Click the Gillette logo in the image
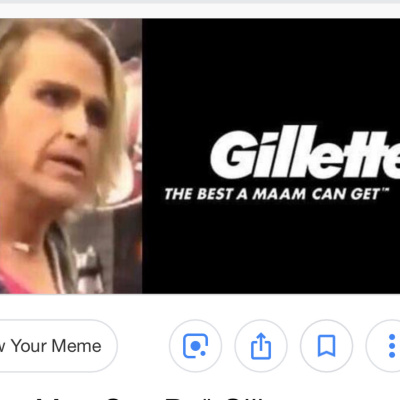This screenshot has height=400, width=400. 305,153
